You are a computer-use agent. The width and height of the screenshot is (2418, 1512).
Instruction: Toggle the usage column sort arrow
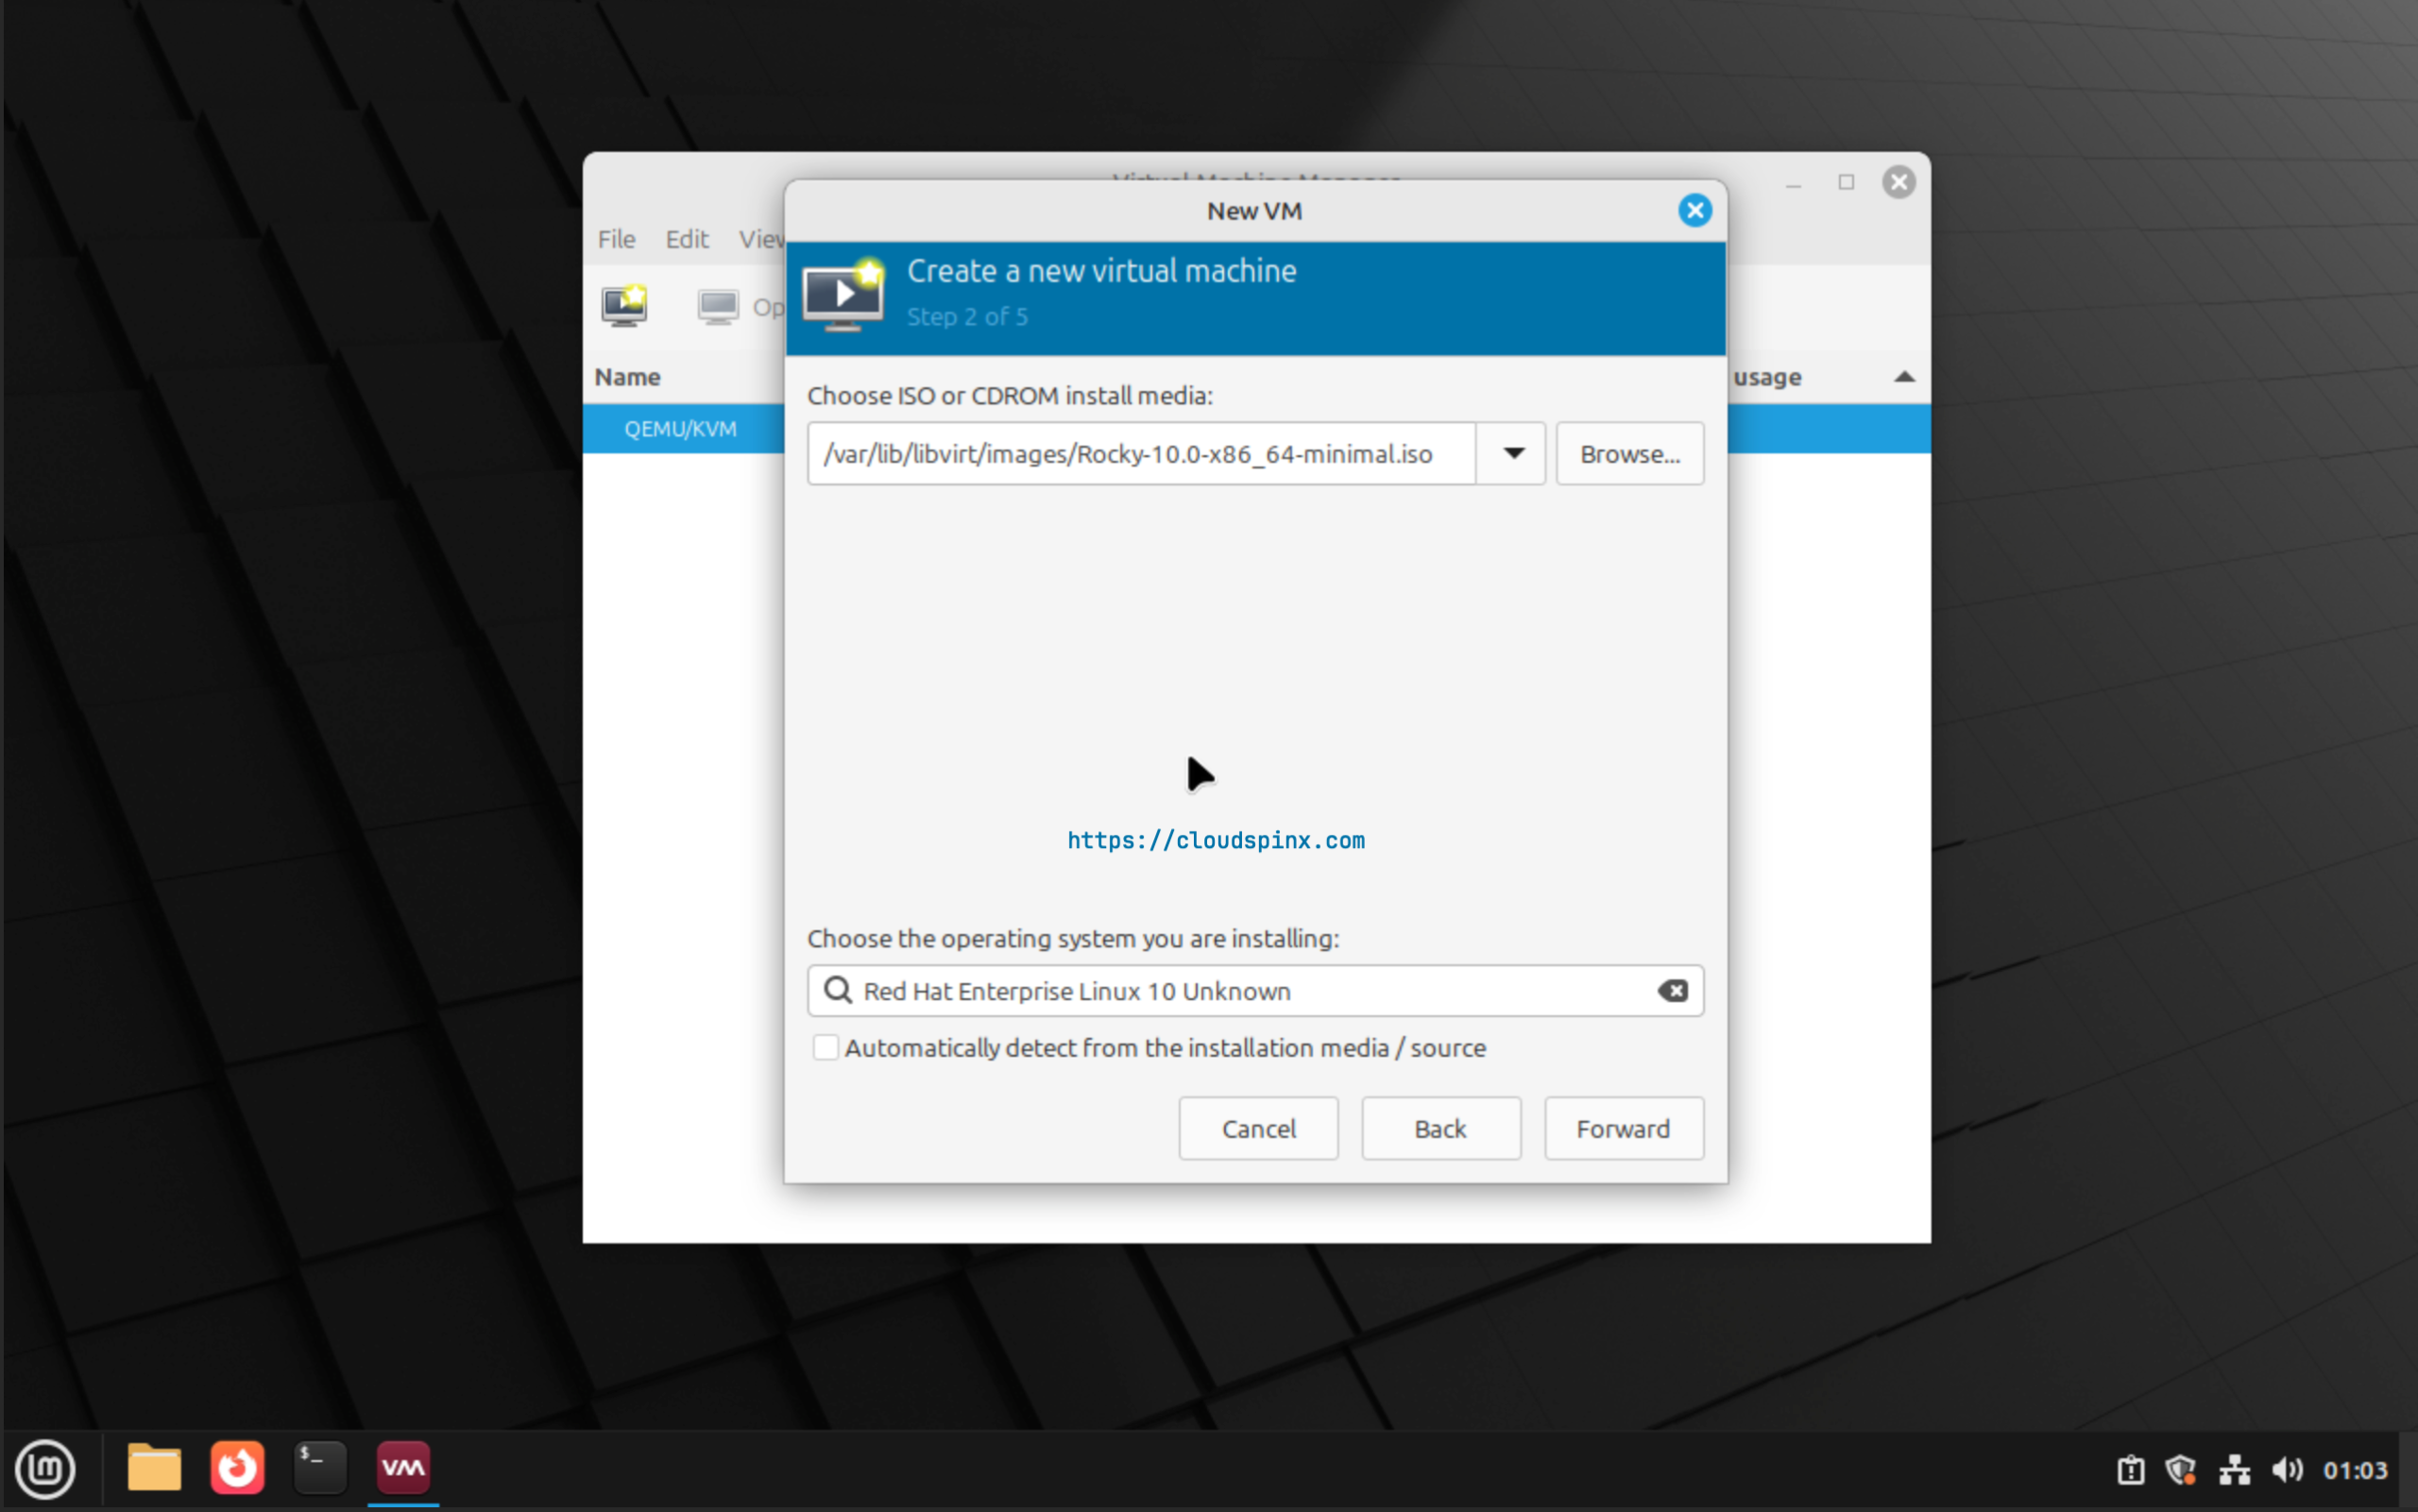(1904, 376)
